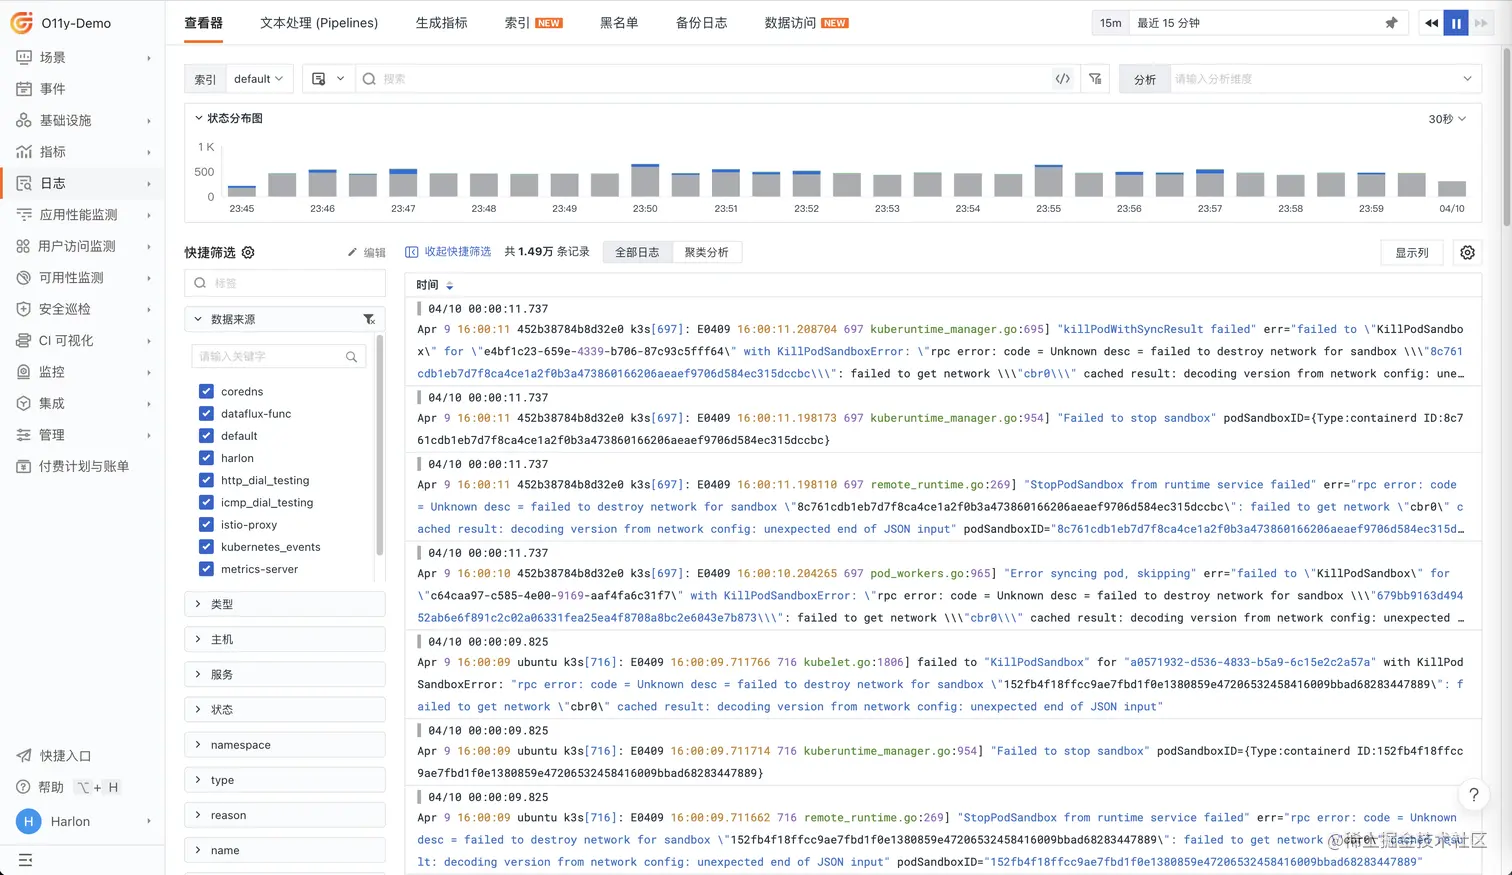Sort by the 时间 column arrow
Image resolution: width=1512 pixels, height=875 pixels.
tap(450, 286)
